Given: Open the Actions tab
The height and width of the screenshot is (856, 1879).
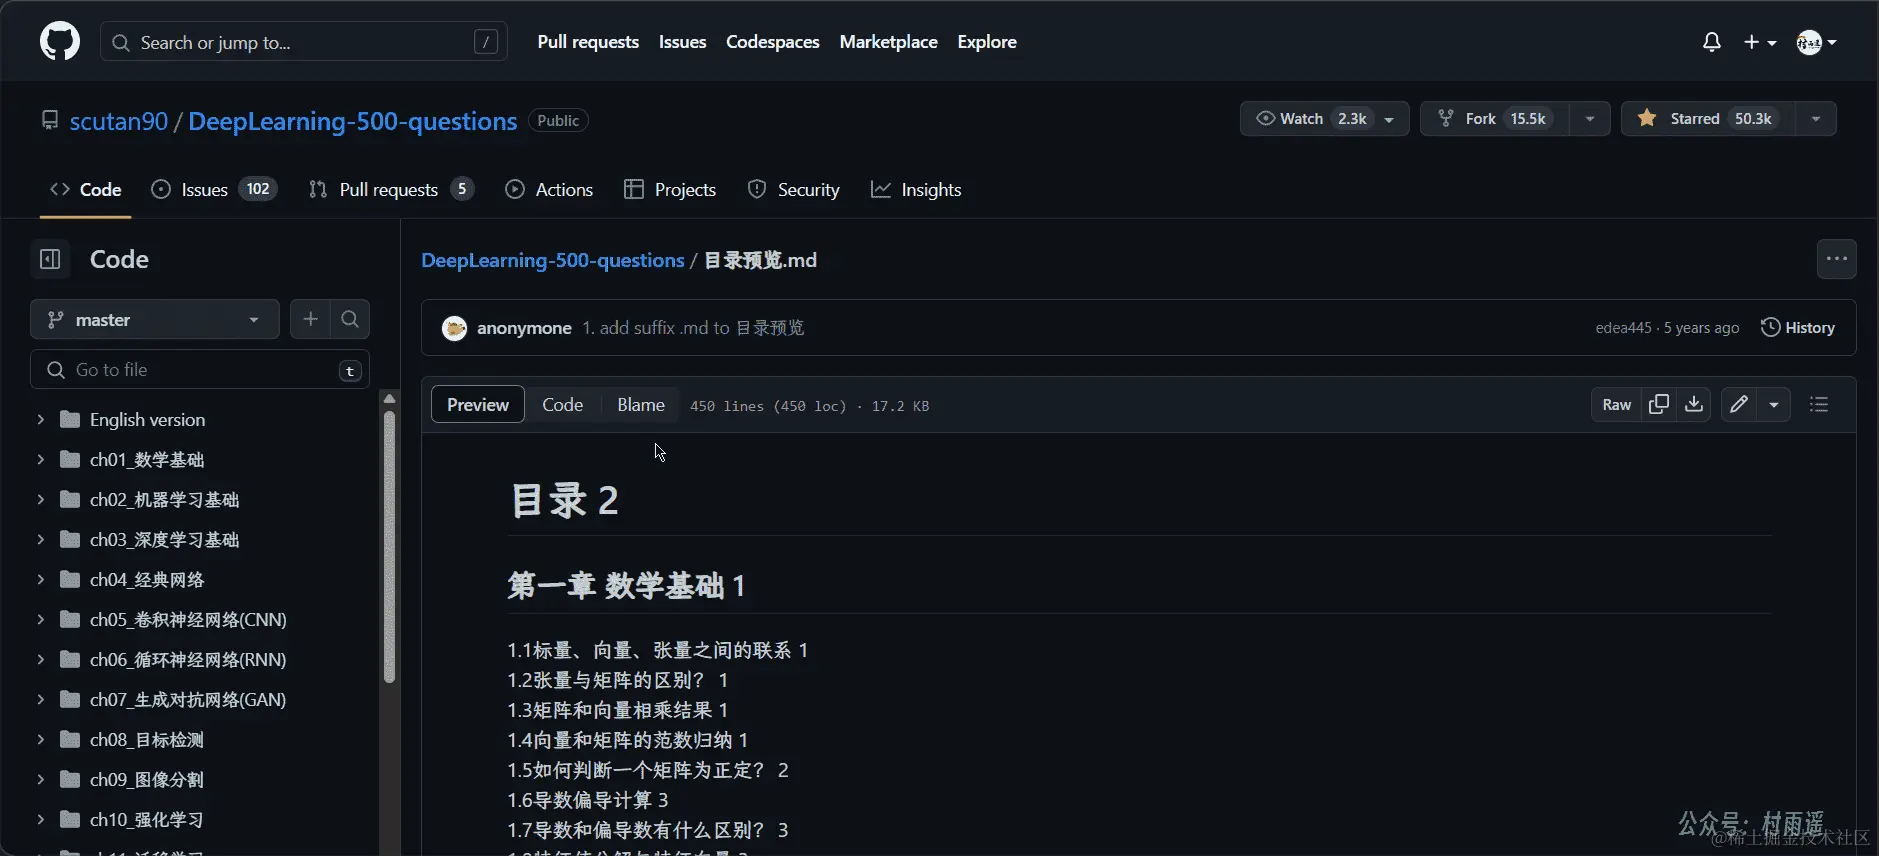Looking at the screenshot, I should (x=549, y=189).
